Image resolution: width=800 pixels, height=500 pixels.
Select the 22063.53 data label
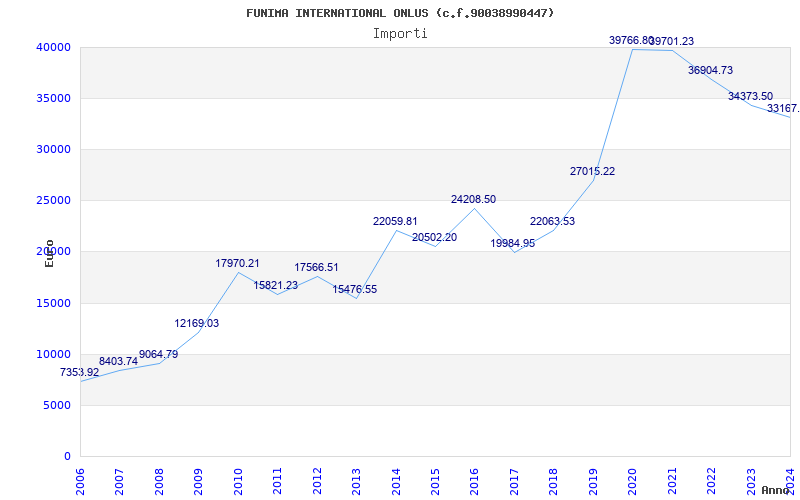click(x=553, y=221)
